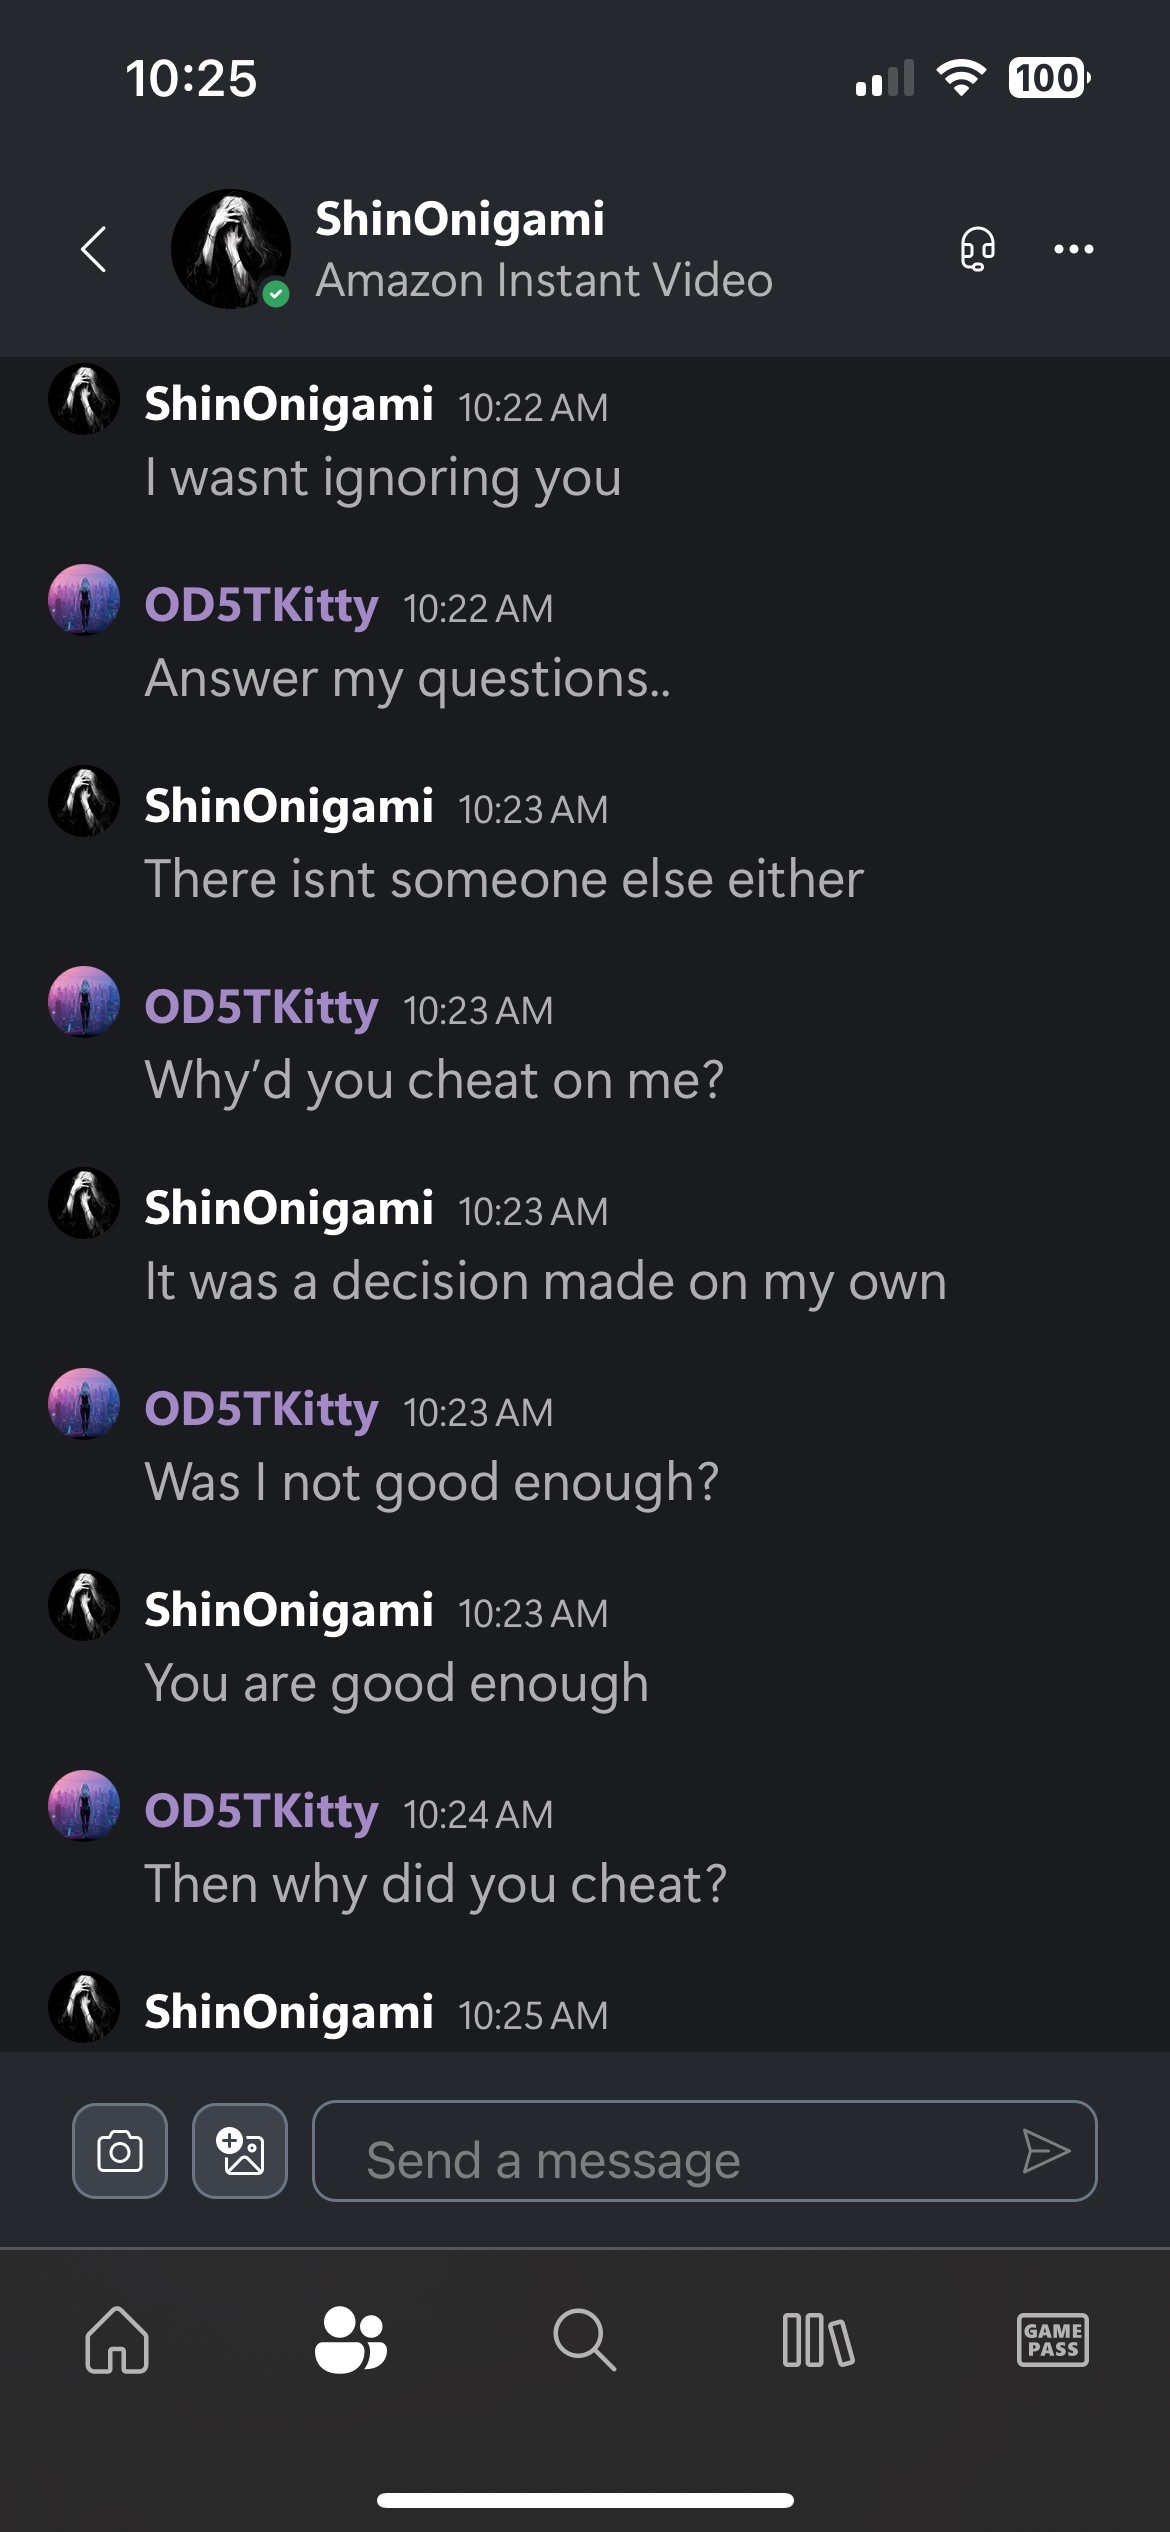This screenshot has height=2532, width=1170.
Task: Open the Library tab
Action: 818,2340
